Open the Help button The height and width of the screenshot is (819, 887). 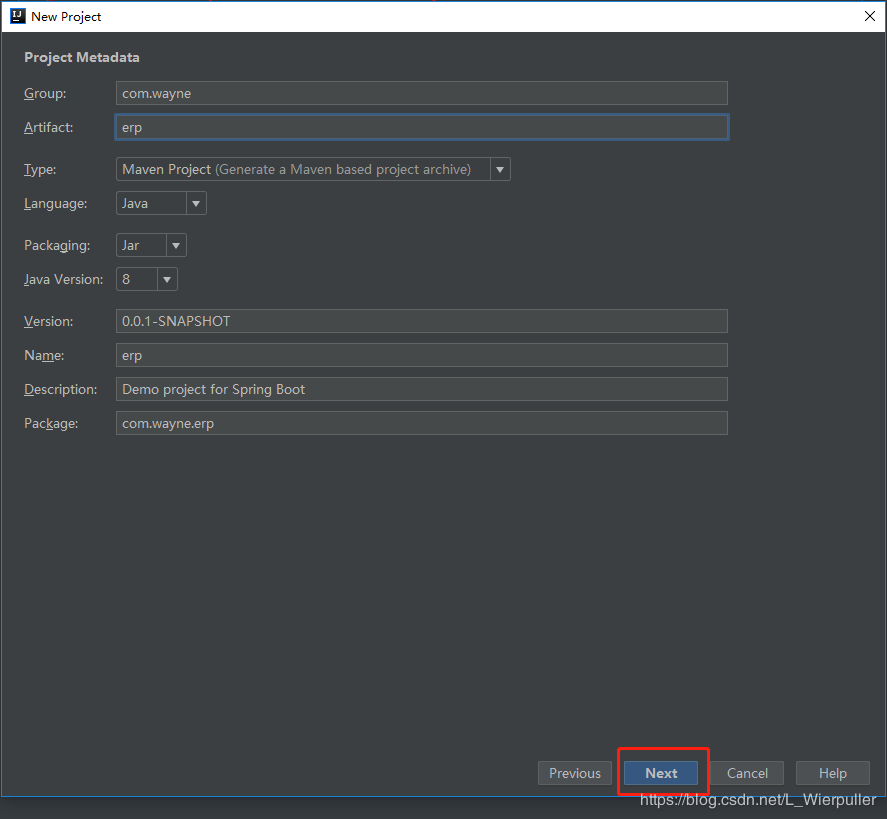click(x=833, y=773)
